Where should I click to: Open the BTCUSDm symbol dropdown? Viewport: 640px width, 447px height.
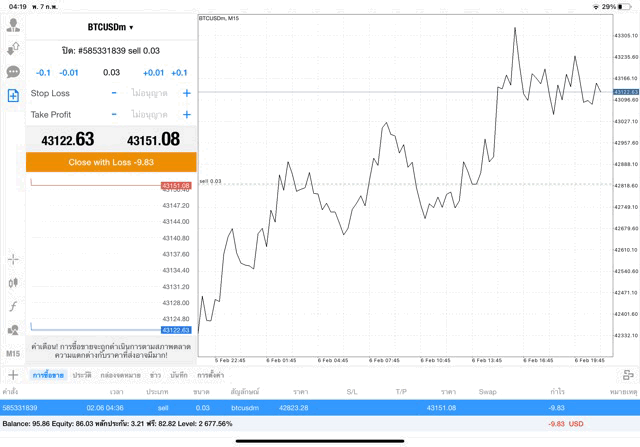[x=110, y=27]
